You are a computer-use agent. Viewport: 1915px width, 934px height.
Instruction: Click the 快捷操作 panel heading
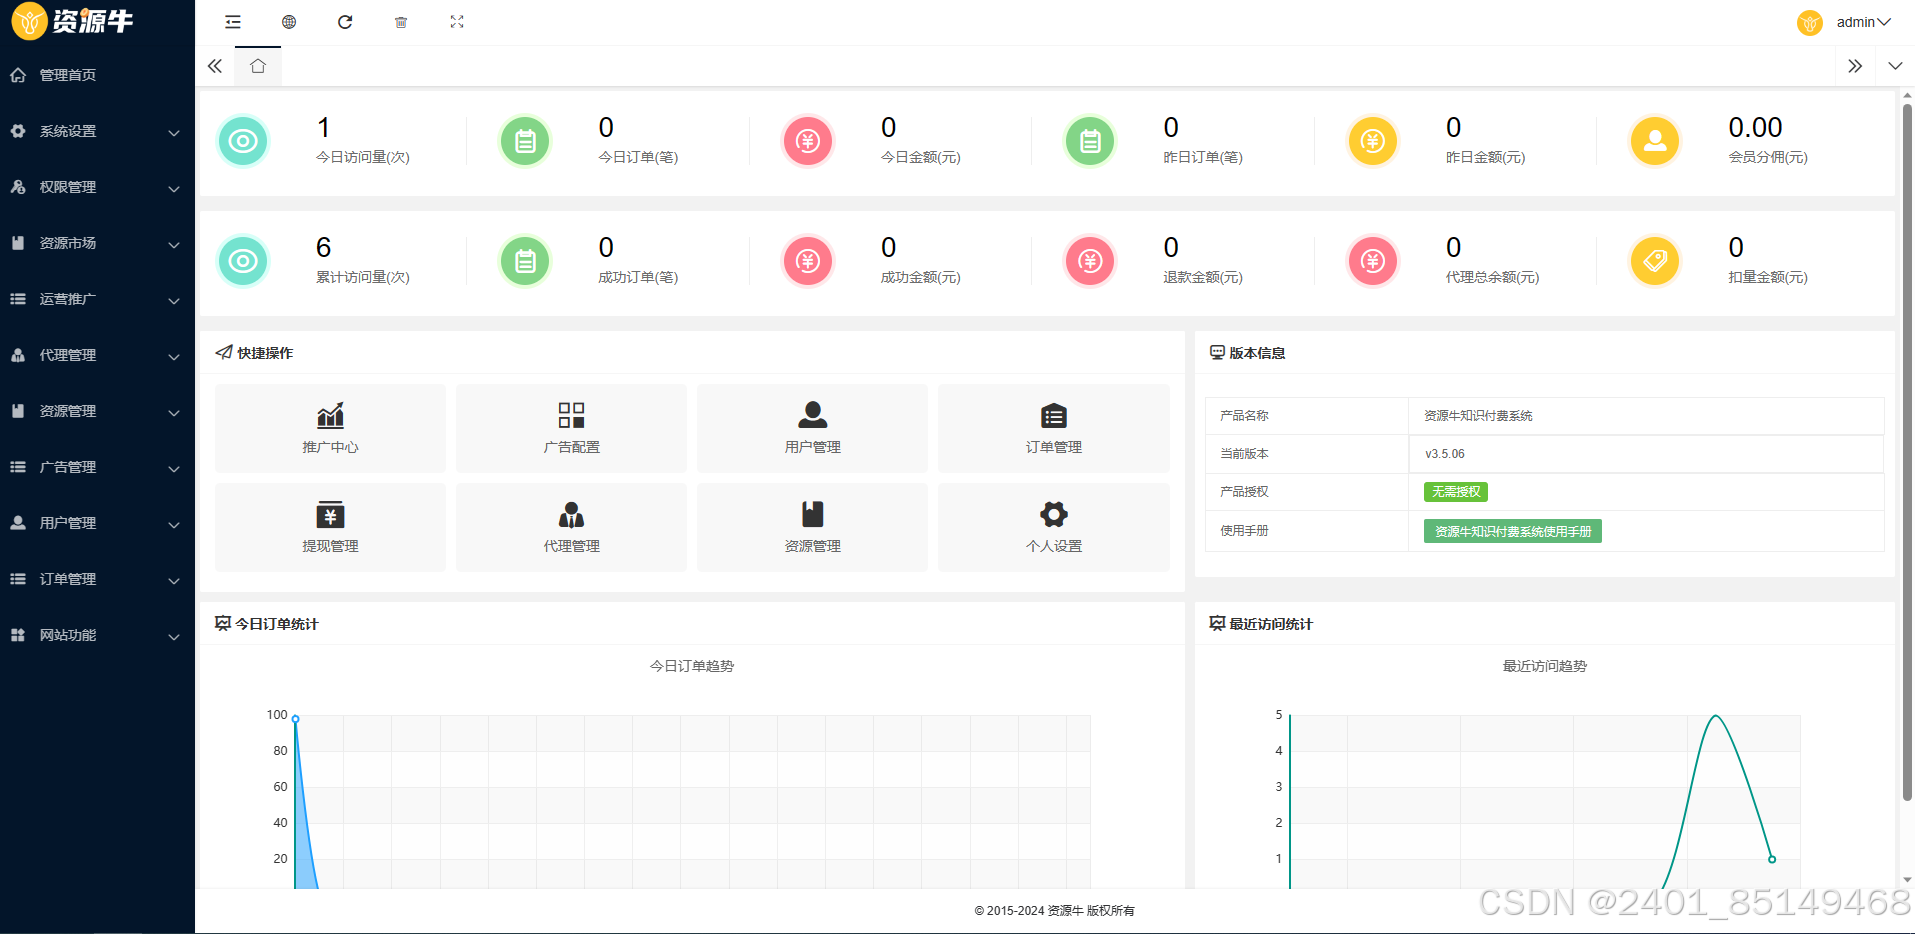255,353
